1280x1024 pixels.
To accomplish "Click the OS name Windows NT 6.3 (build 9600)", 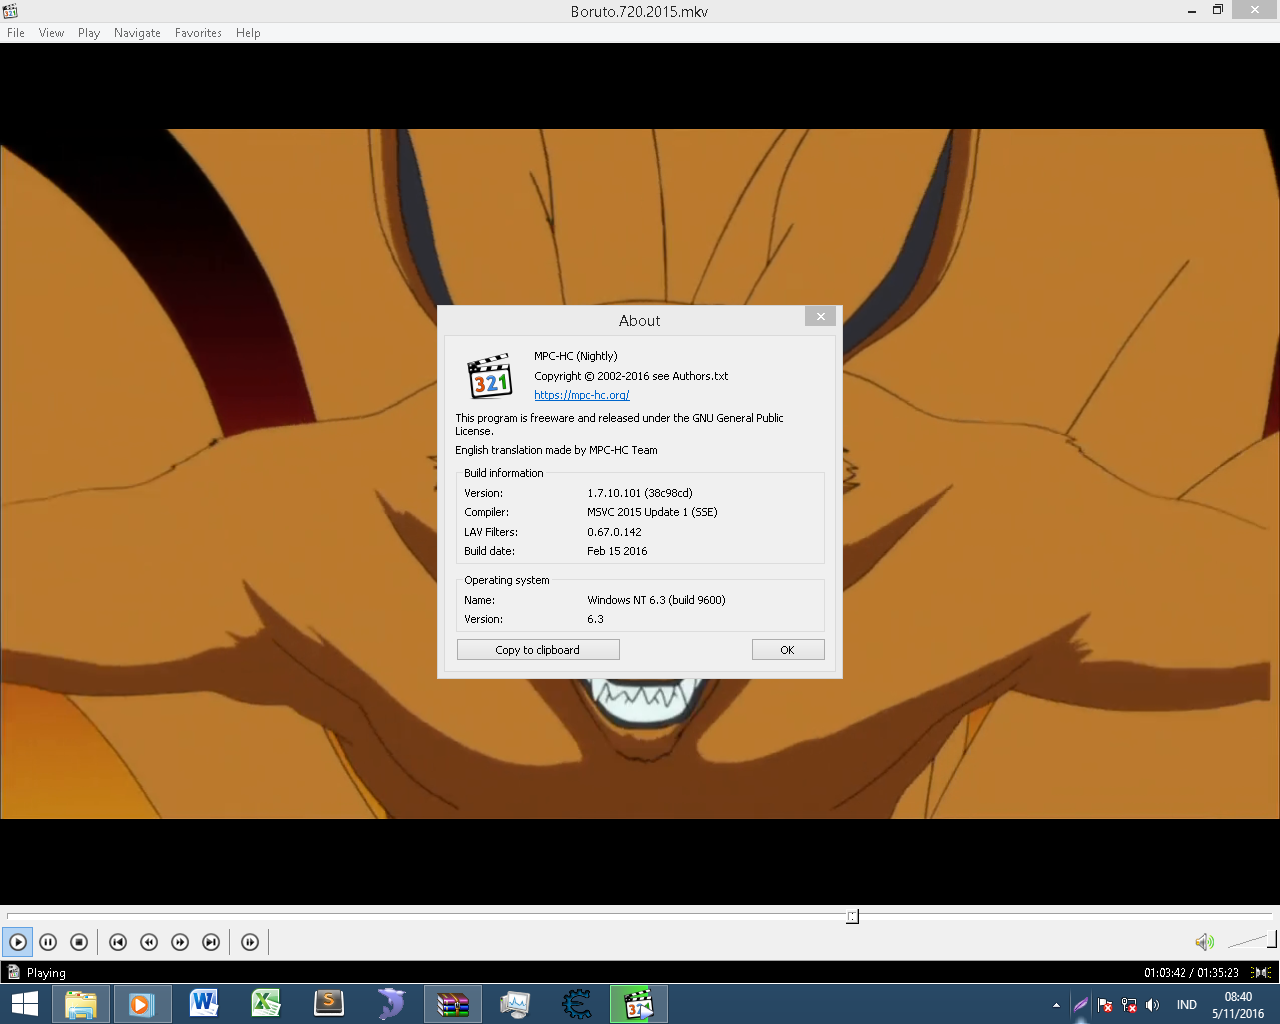I will click(x=656, y=600).
